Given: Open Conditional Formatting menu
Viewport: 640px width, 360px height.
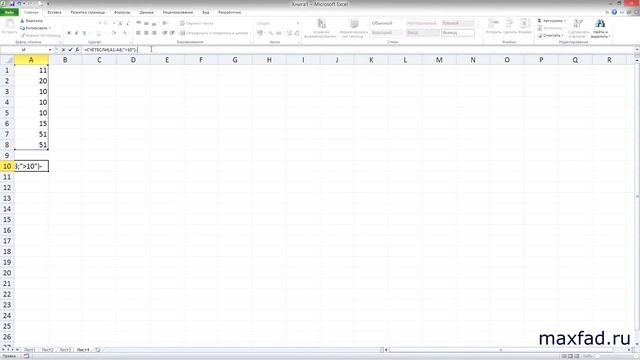Looking at the screenshot, I should coord(321,29).
